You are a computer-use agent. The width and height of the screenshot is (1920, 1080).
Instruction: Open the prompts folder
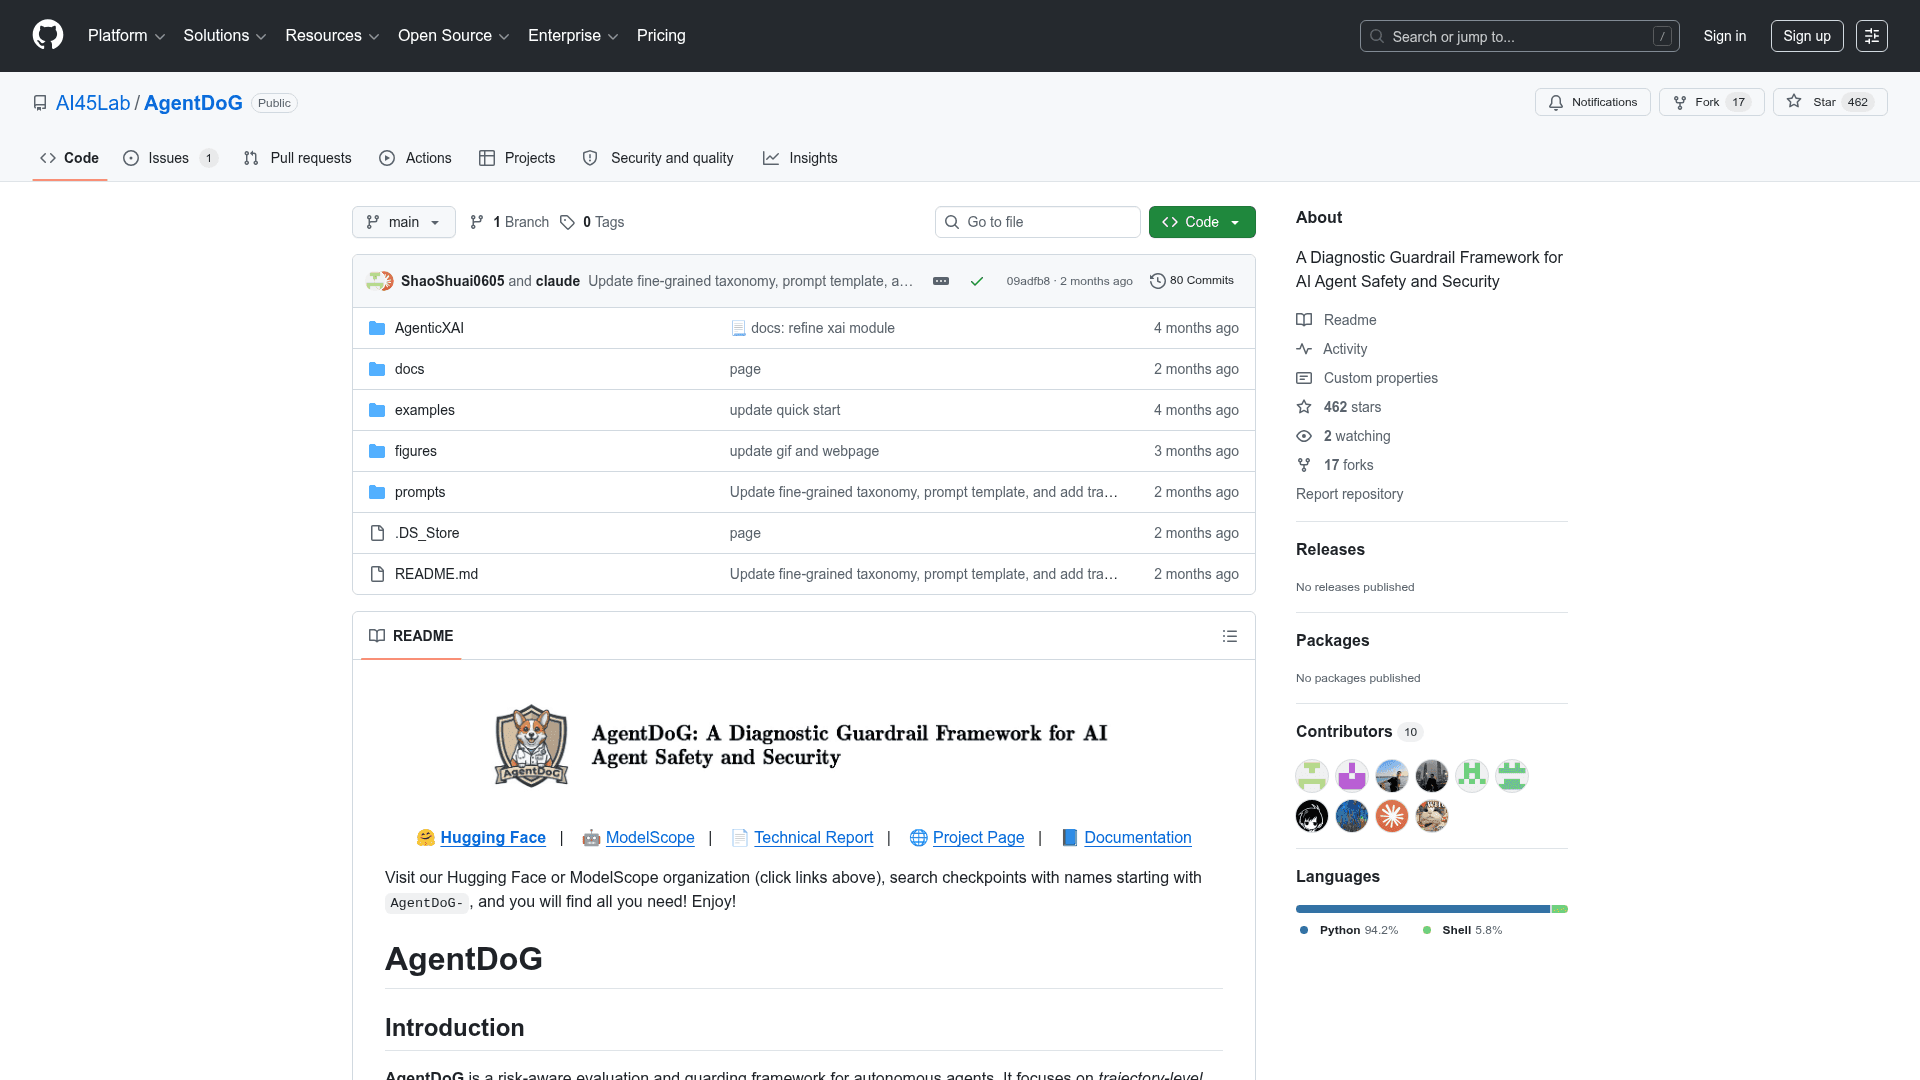420,492
